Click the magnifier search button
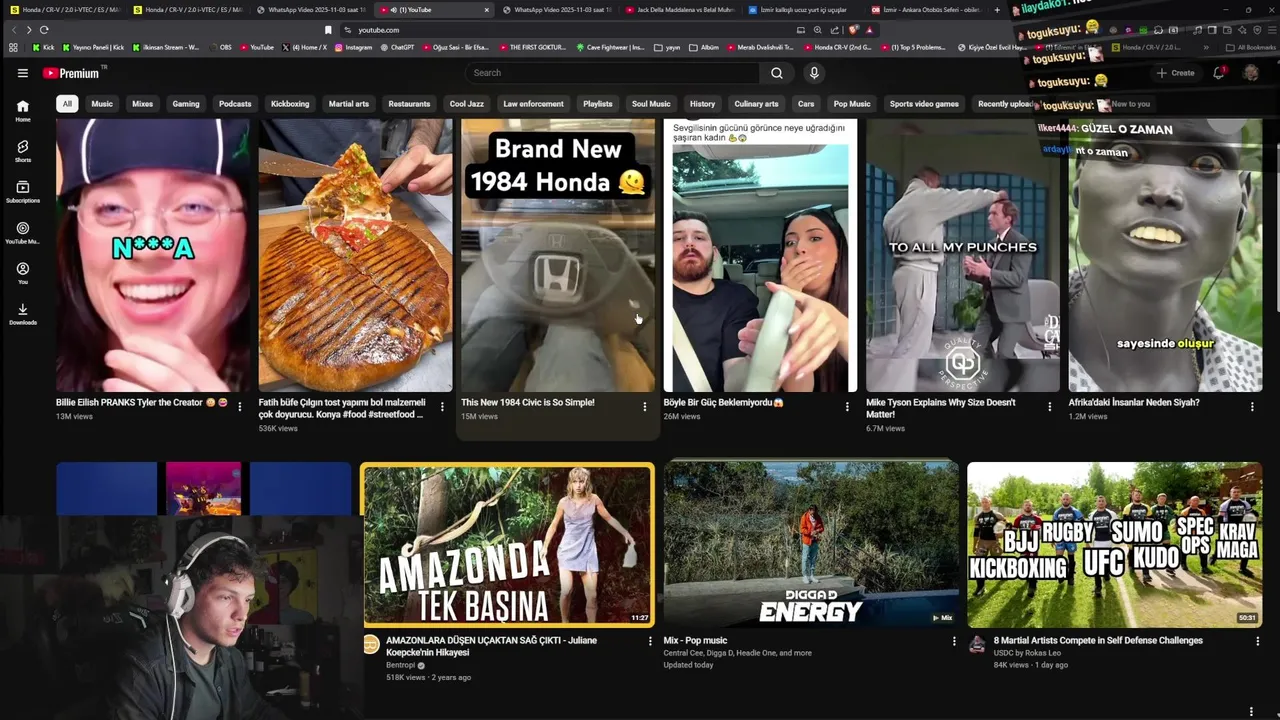 pyautogui.click(x=777, y=73)
